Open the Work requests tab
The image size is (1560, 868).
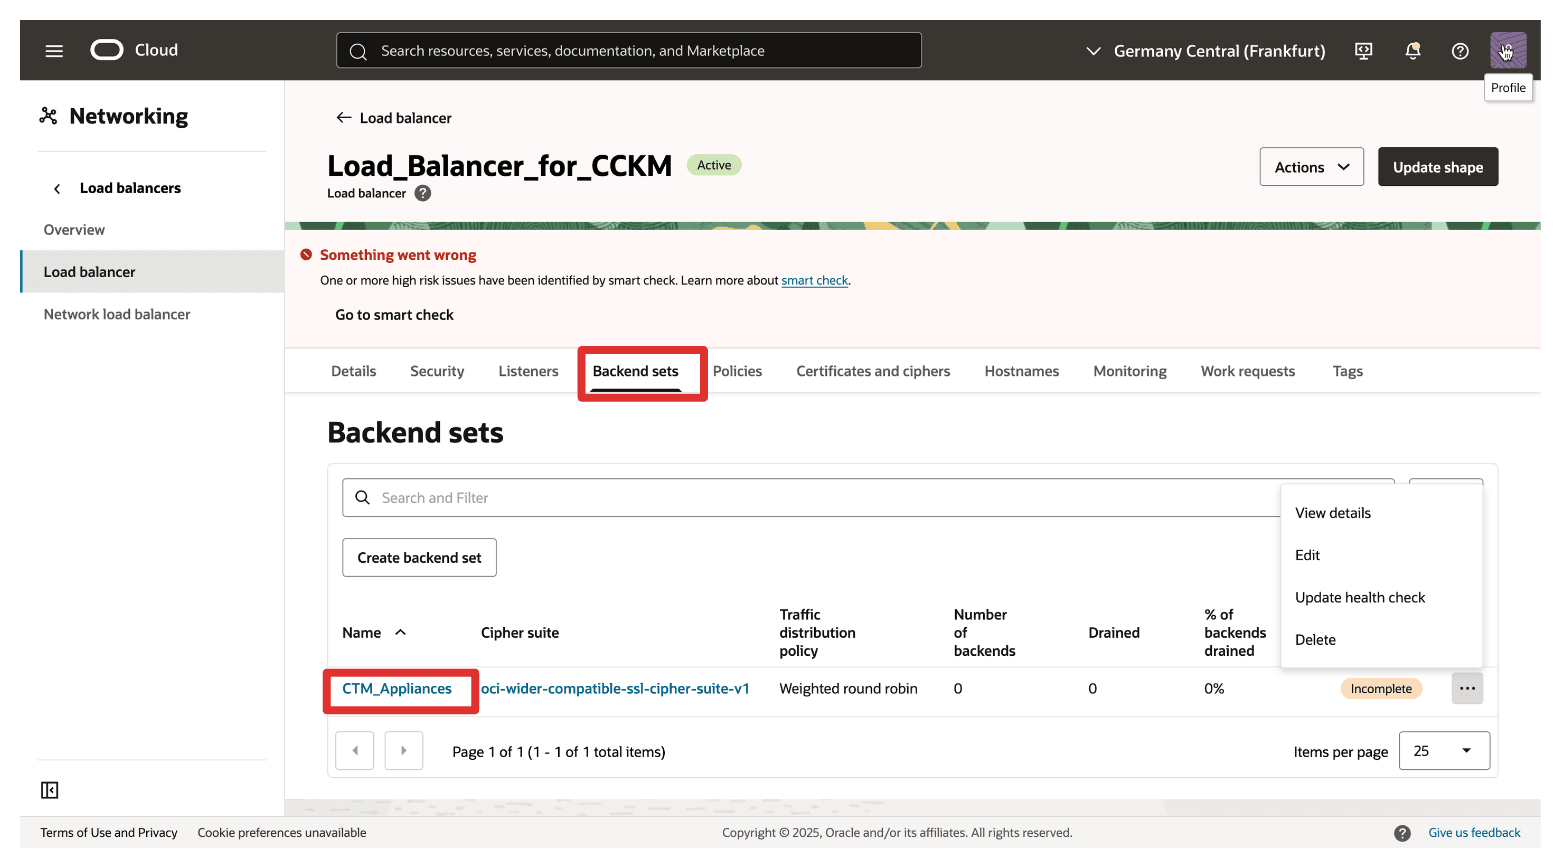click(x=1247, y=371)
